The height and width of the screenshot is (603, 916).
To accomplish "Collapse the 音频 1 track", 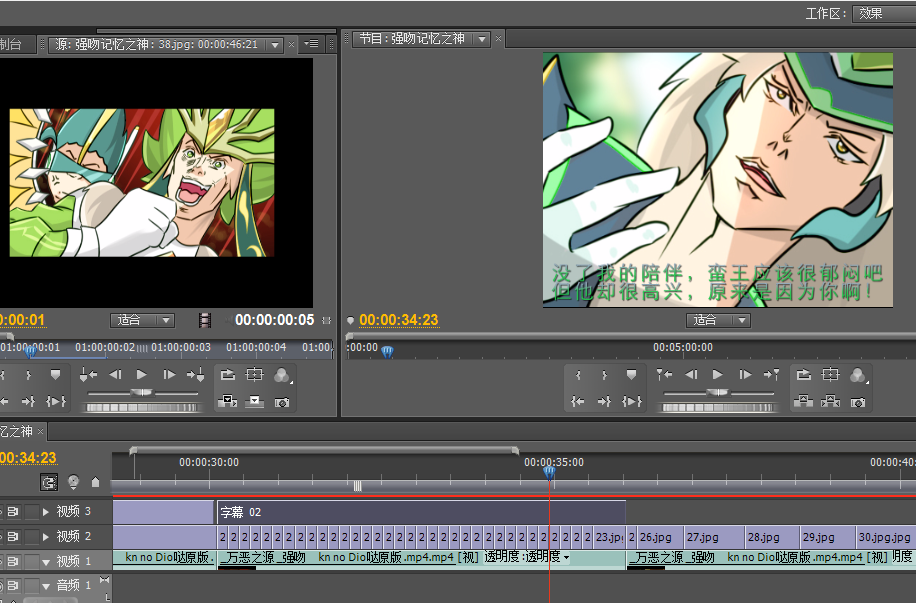I will coord(46,586).
